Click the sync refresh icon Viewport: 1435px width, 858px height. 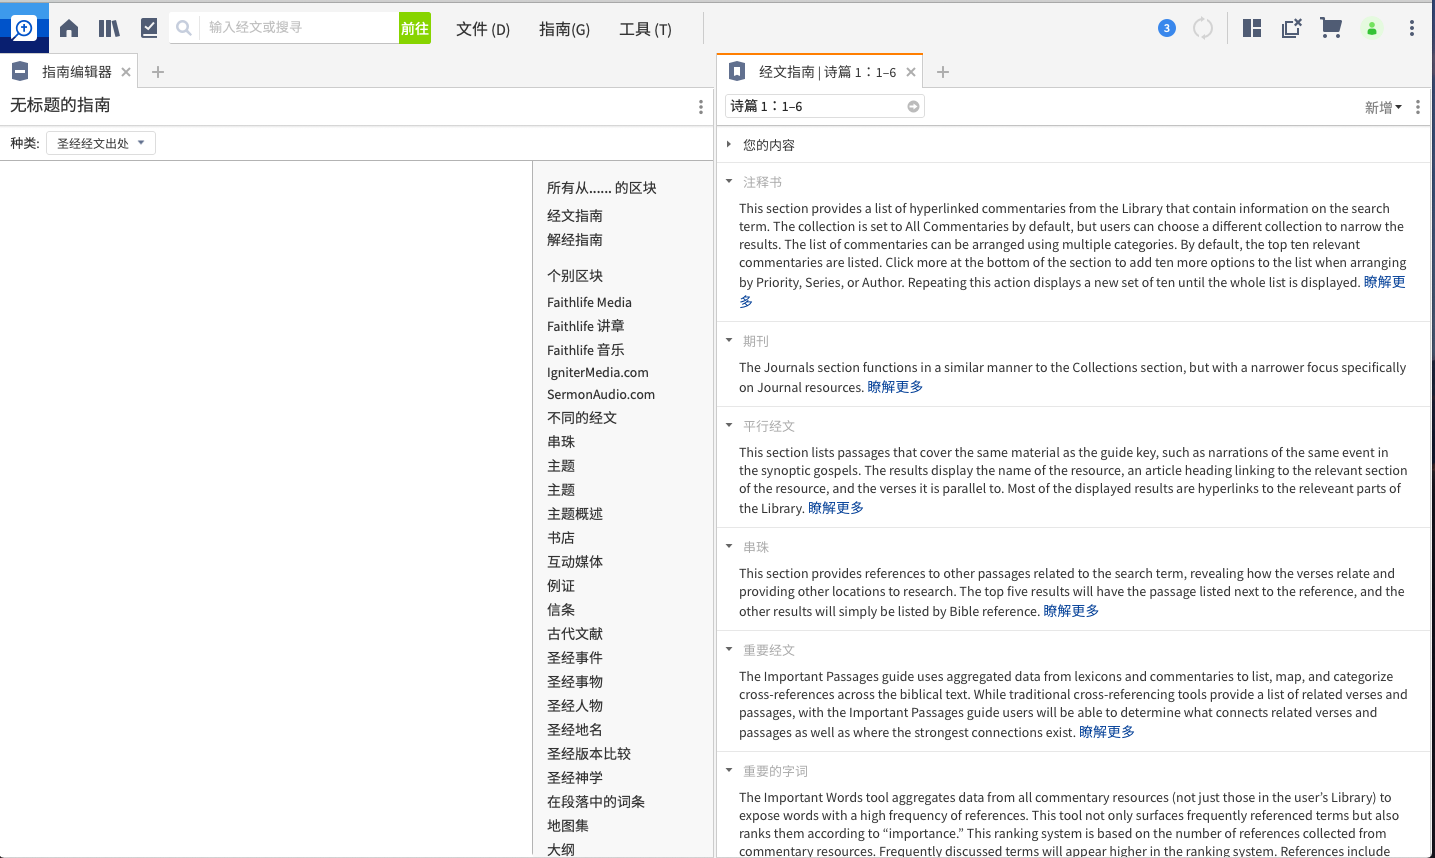click(1203, 28)
